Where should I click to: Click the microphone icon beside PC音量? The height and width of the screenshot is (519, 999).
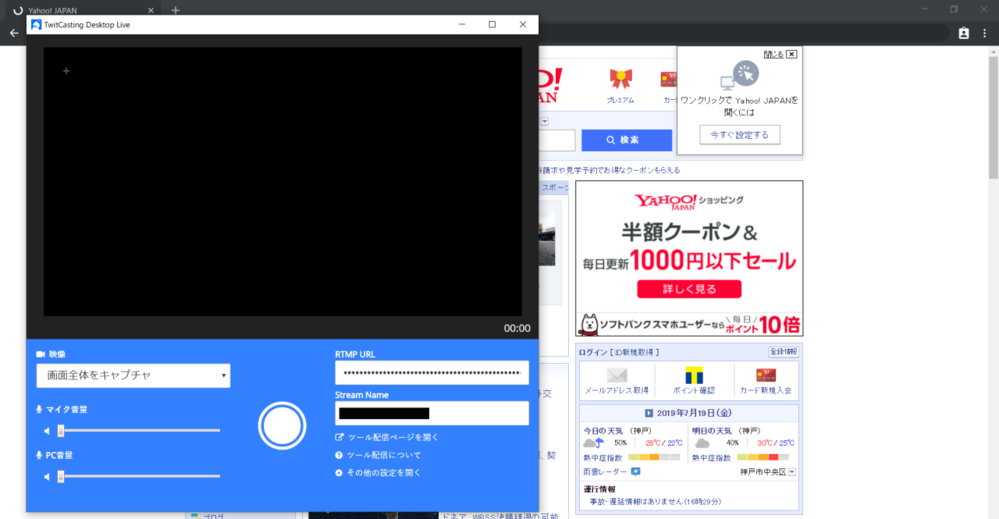[x=39, y=455]
